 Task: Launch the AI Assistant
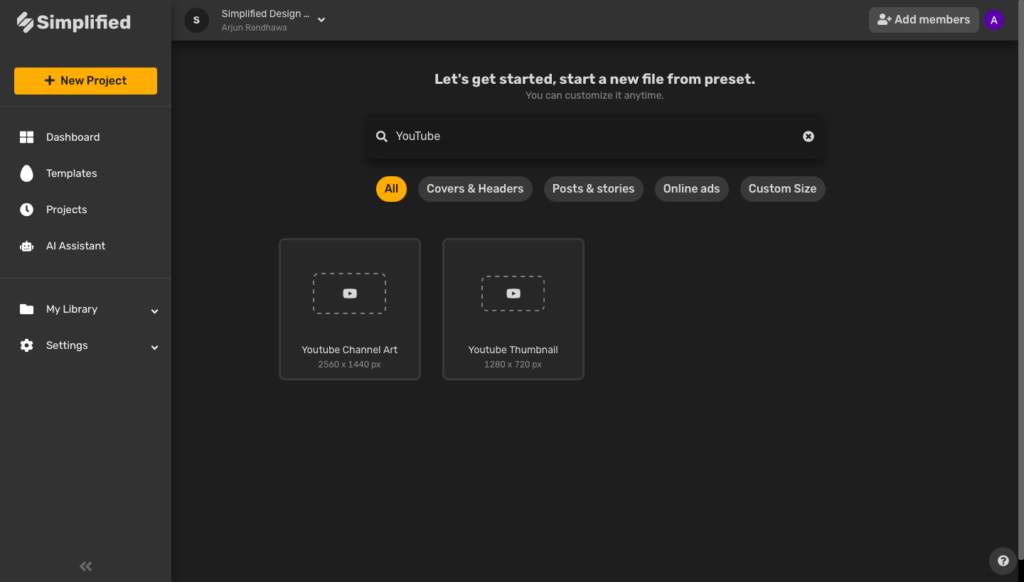76,246
